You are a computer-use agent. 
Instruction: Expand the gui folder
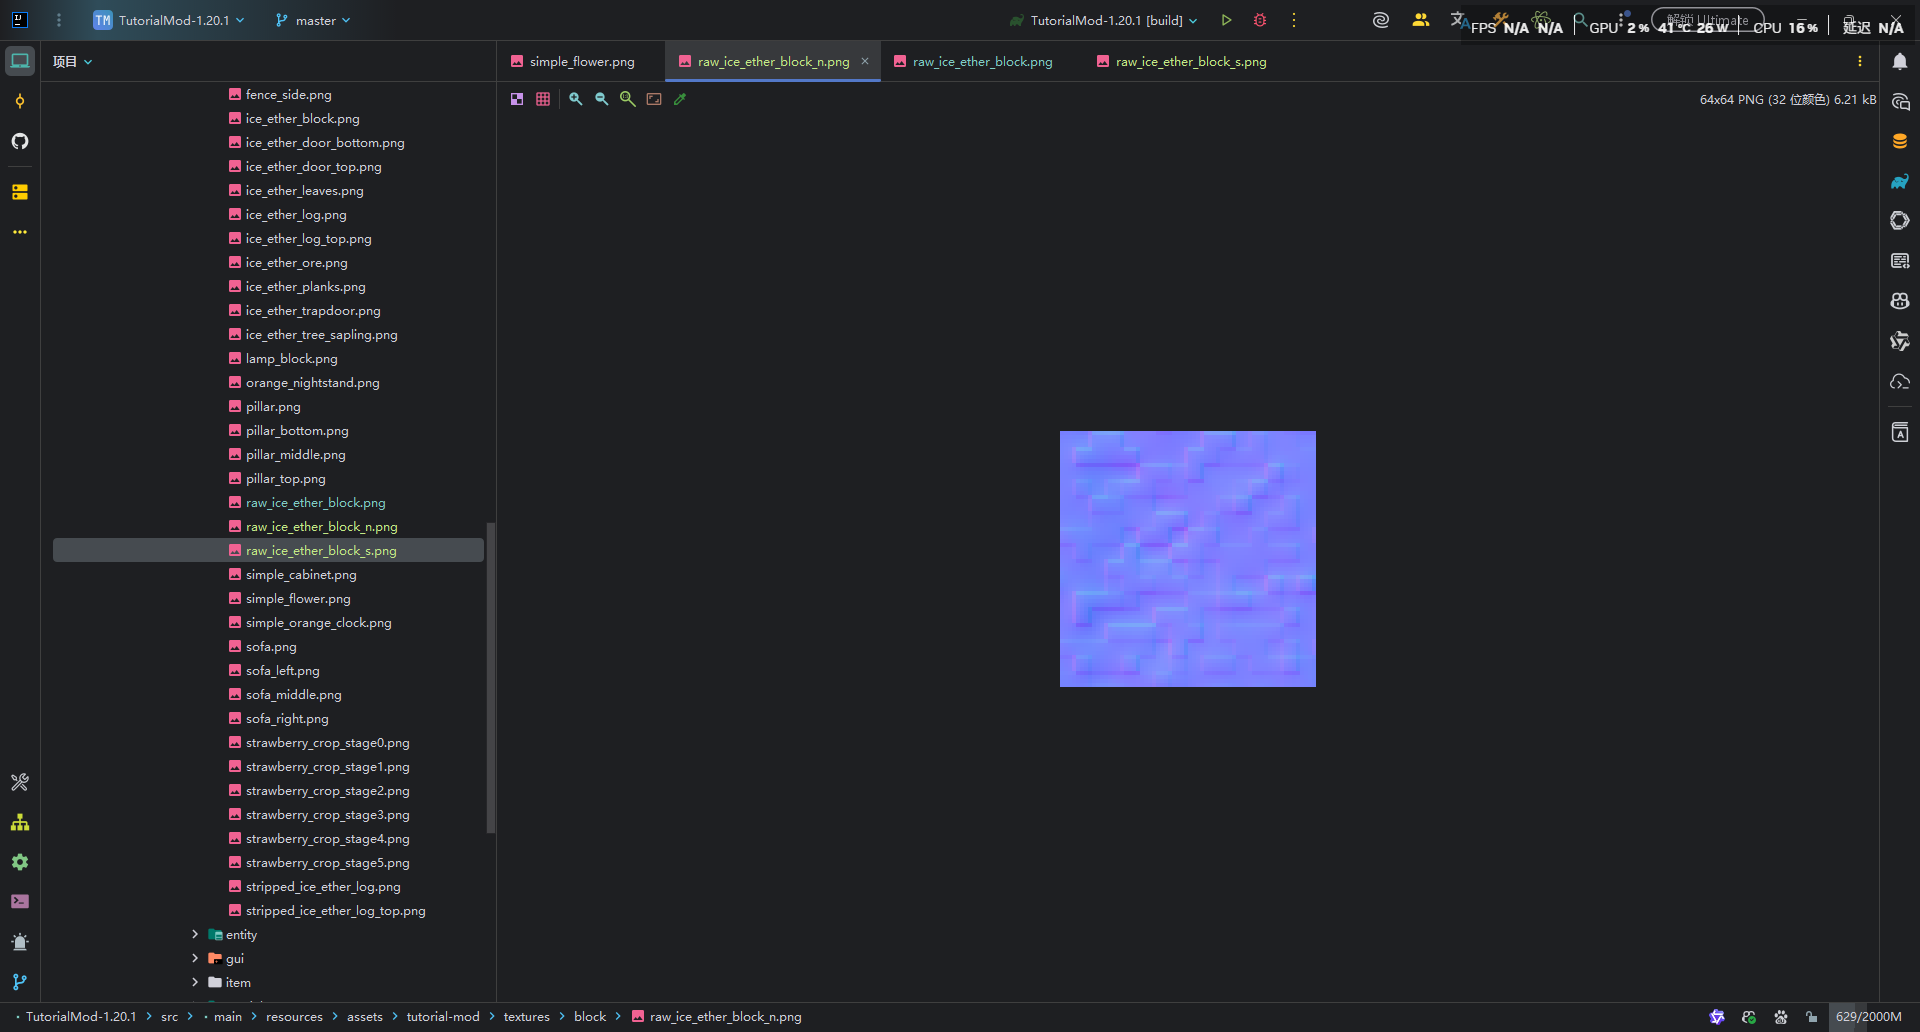pos(195,958)
